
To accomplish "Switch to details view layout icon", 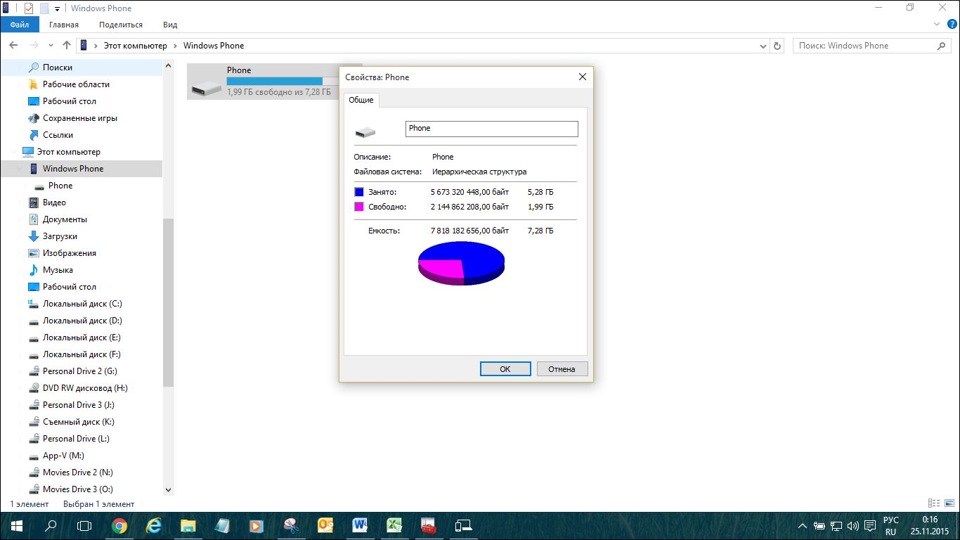I will click(934, 503).
